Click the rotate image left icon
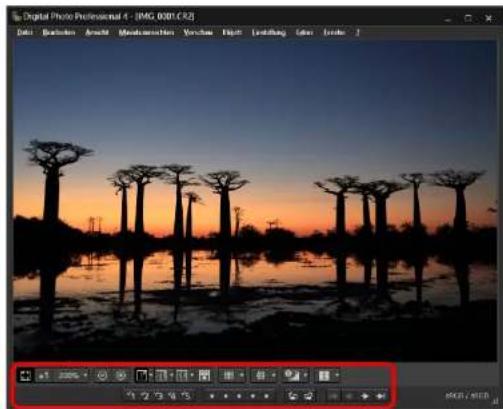This screenshot has width=503, height=409. (292, 396)
